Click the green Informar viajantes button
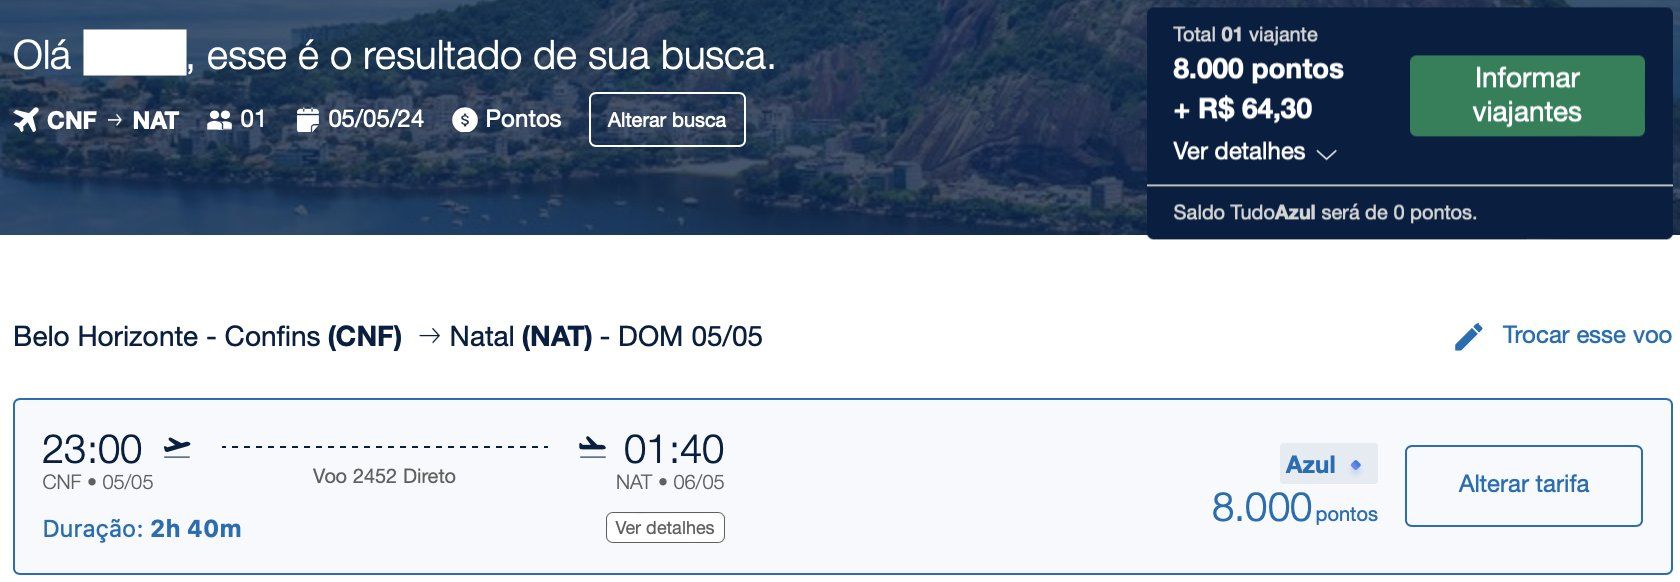This screenshot has height=582, width=1680. pos(1527,96)
